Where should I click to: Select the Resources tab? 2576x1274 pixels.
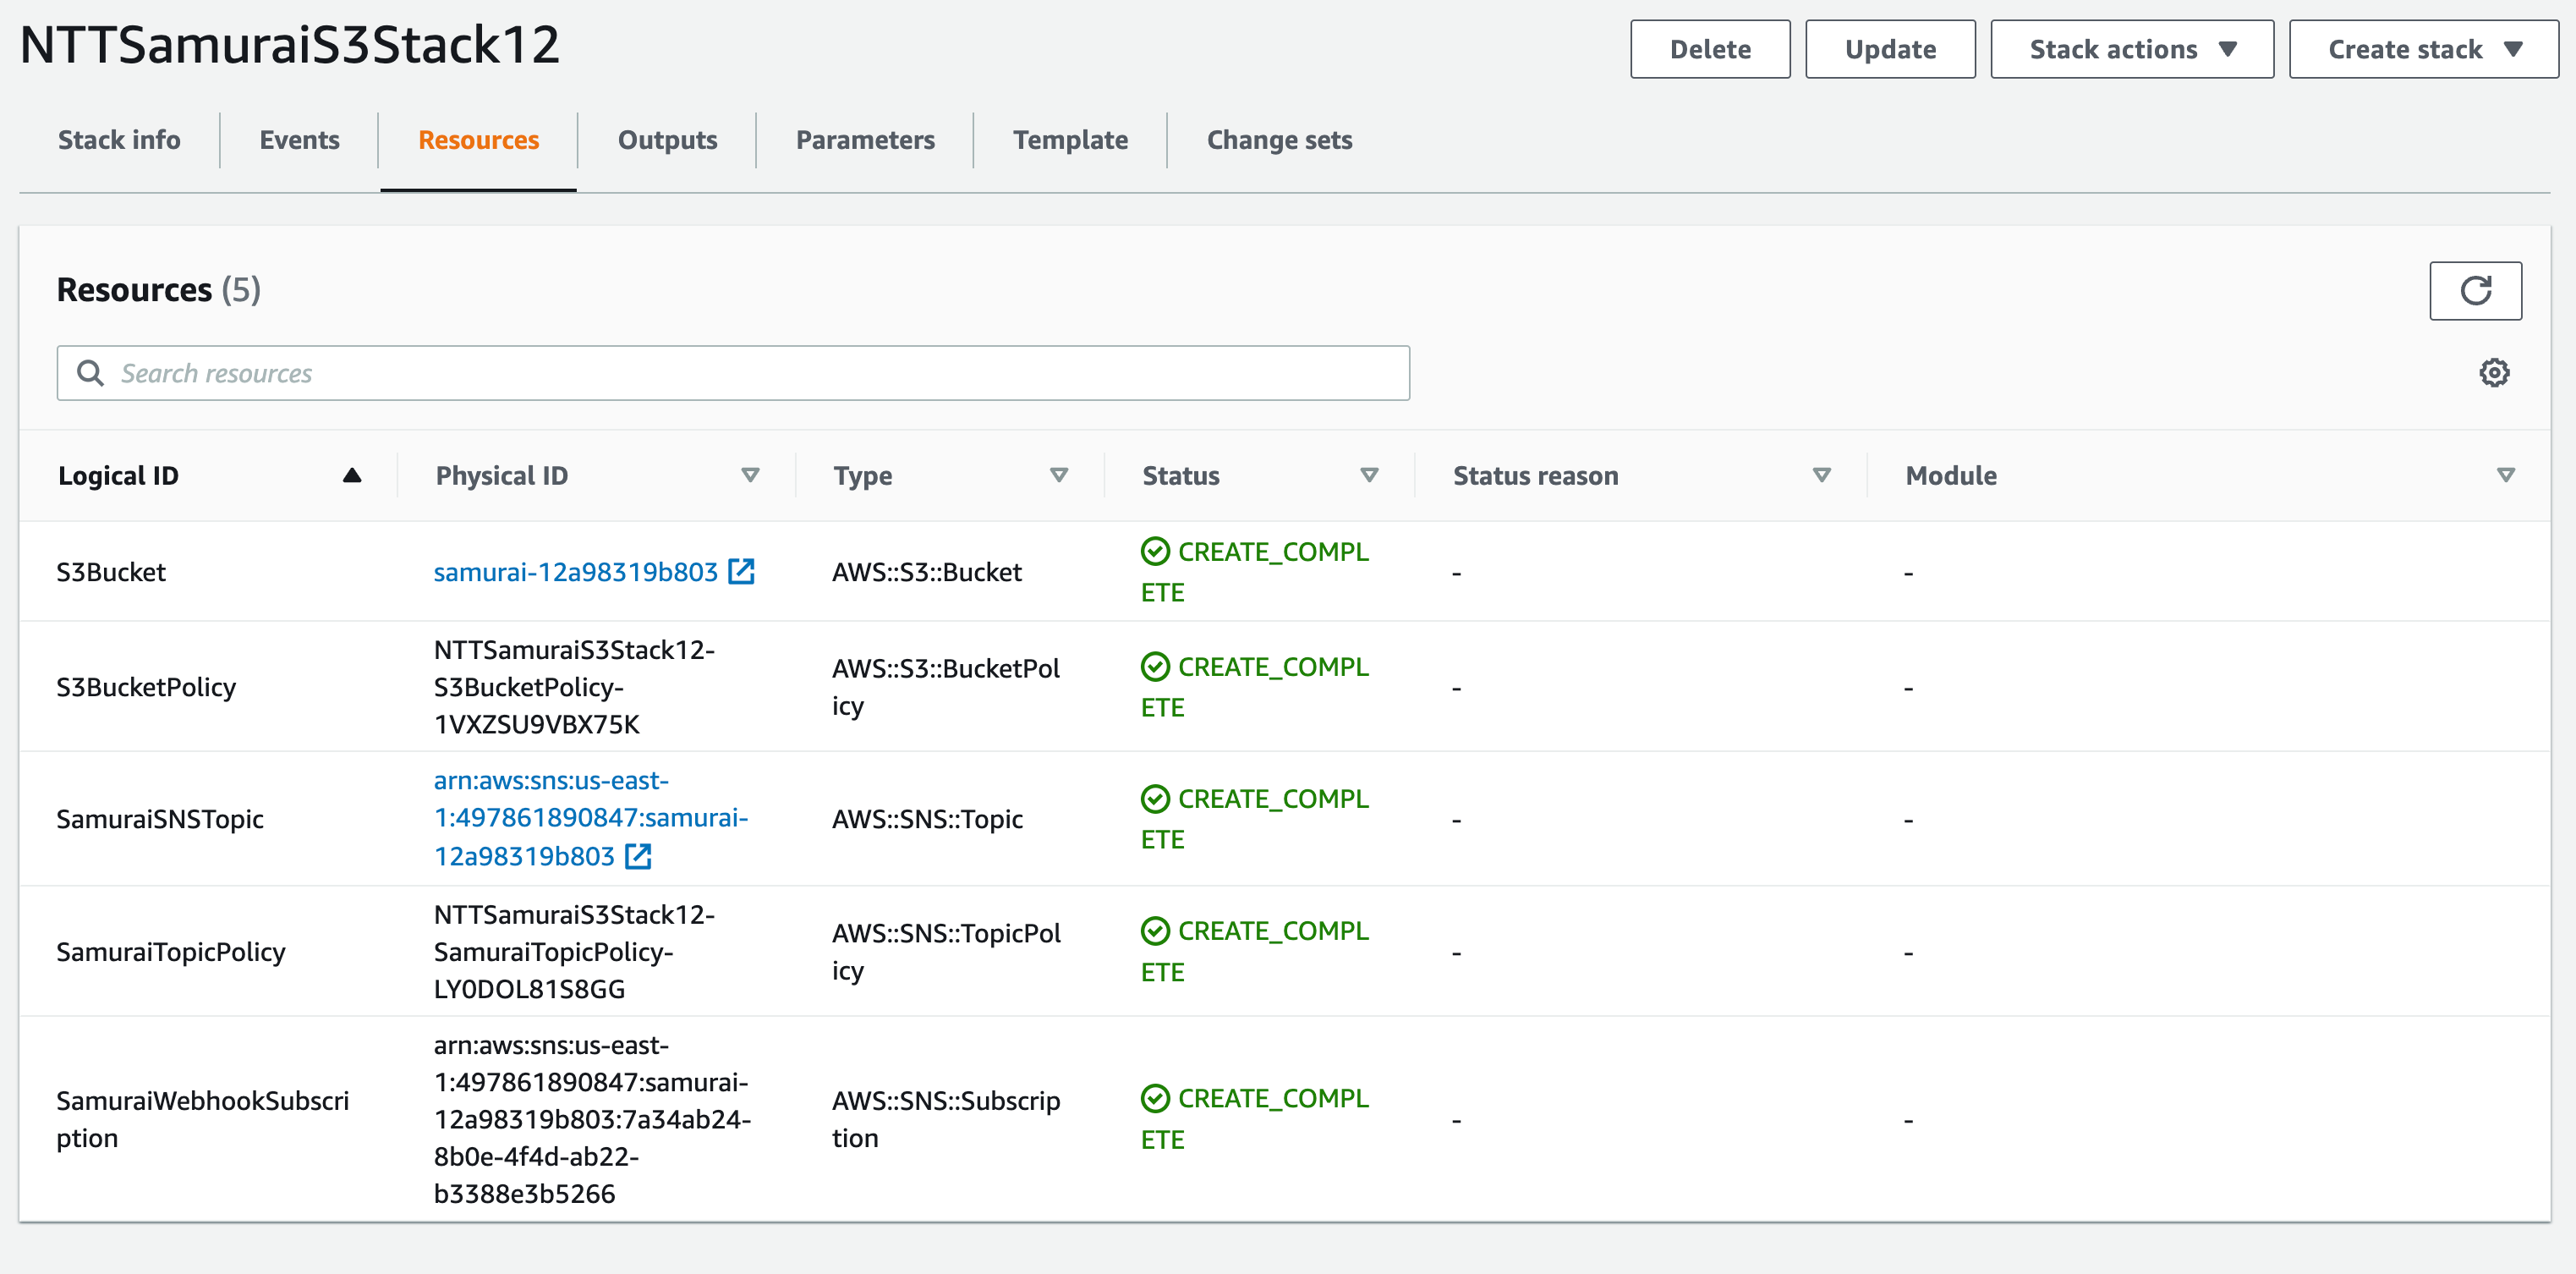pyautogui.click(x=478, y=140)
